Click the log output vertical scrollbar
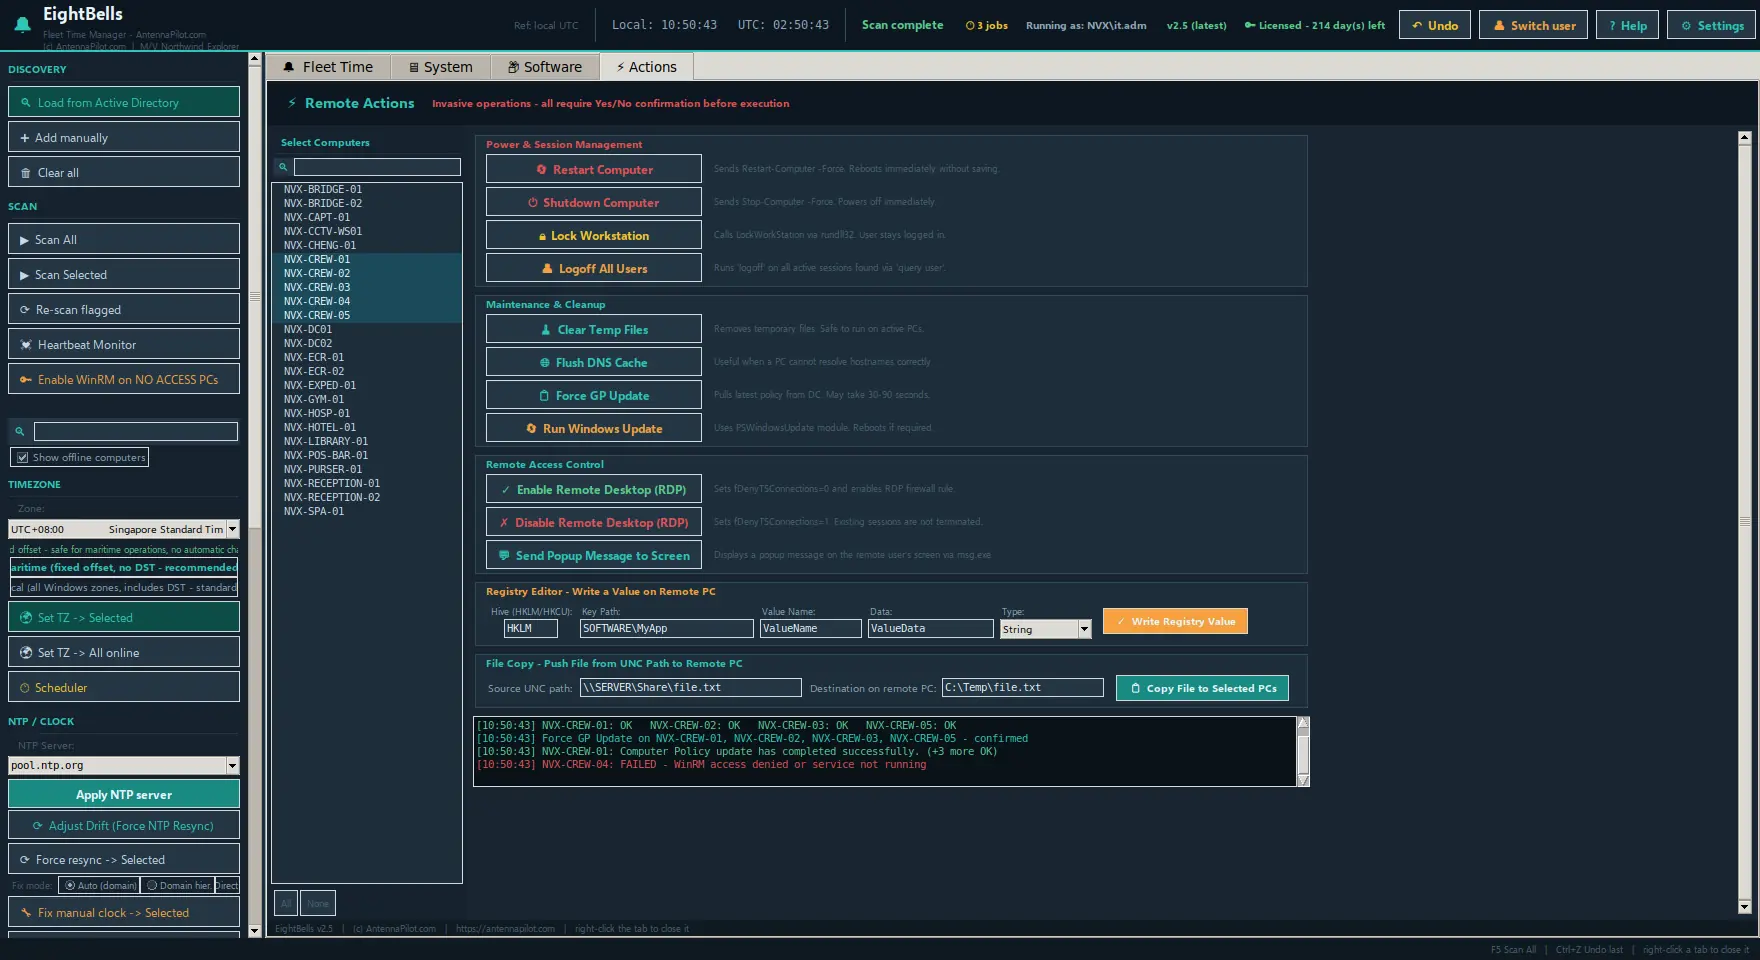The width and height of the screenshot is (1760, 960). (x=1303, y=752)
